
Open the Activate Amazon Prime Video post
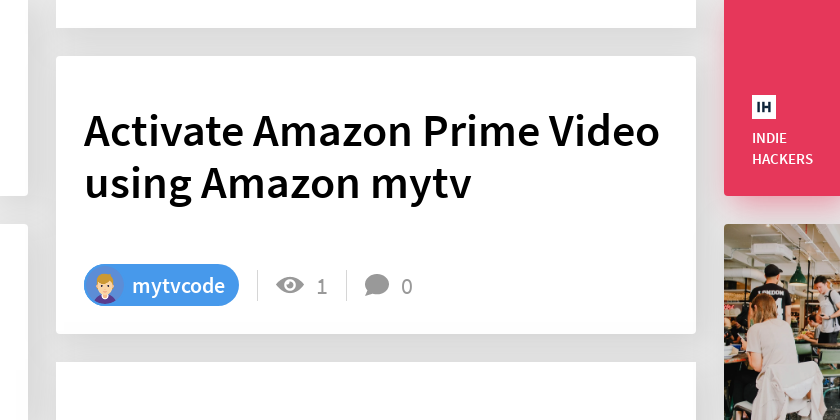pos(376,194)
